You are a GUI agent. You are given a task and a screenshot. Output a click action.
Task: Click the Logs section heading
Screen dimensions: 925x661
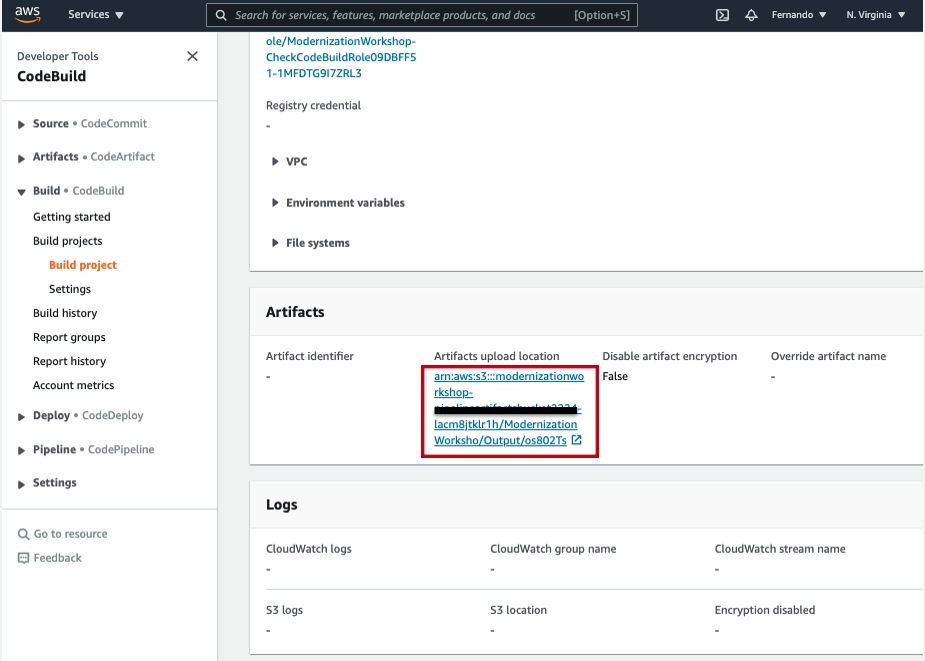[281, 505]
